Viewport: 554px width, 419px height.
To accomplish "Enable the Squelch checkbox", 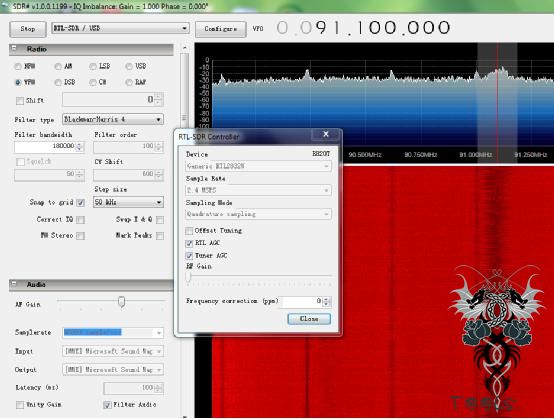I will tap(20, 162).
